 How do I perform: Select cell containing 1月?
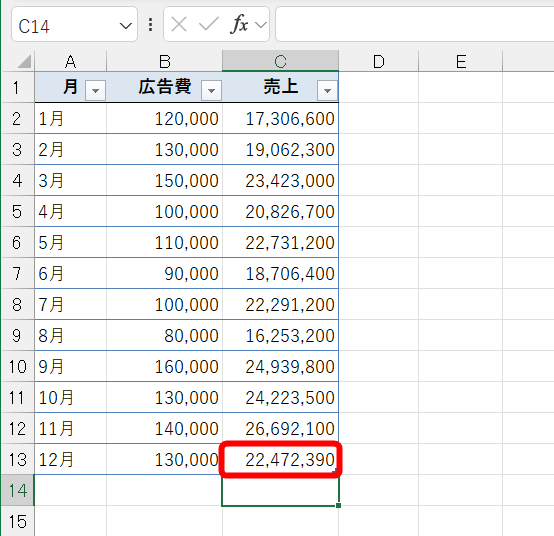71,118
